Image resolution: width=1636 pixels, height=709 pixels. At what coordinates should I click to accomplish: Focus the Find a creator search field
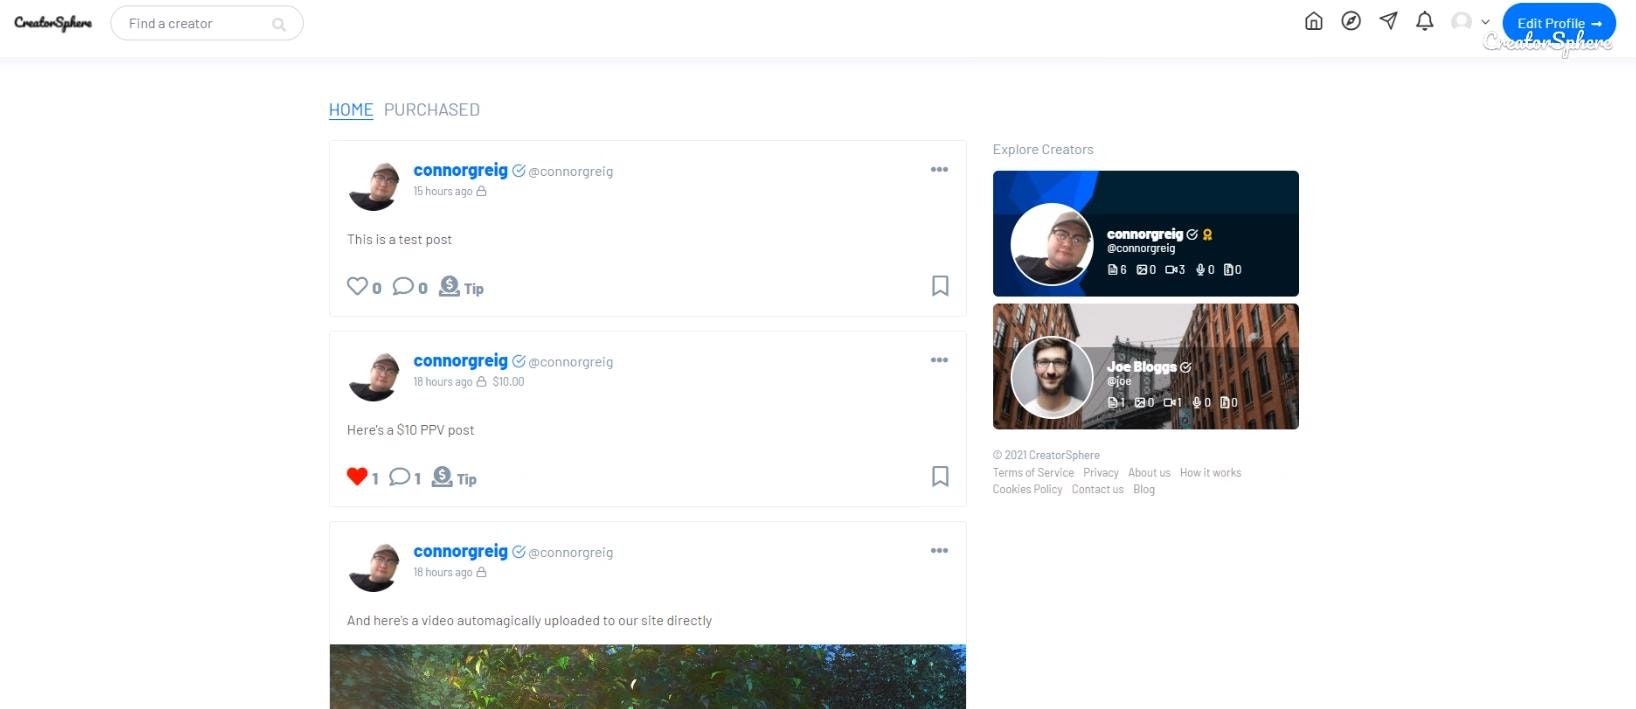pyautogui.click(x=207, y=23)
